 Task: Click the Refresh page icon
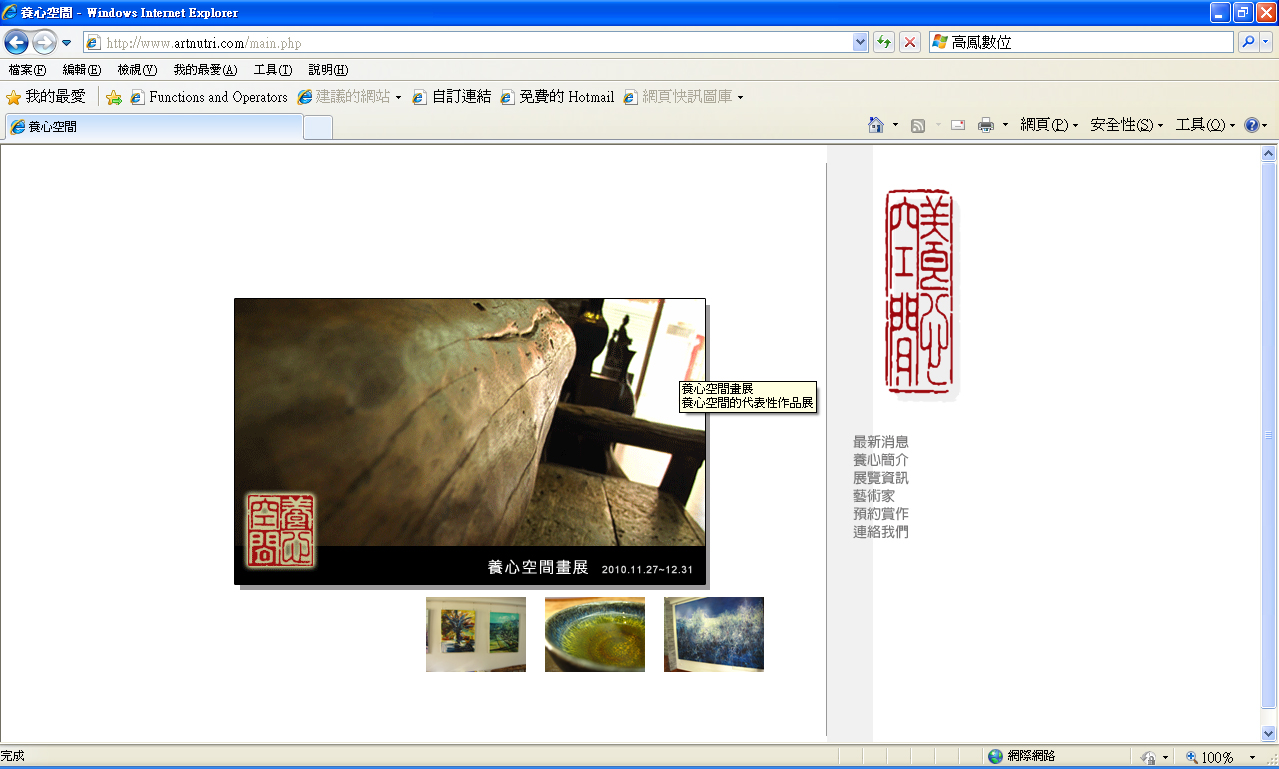tap(884, 43)
